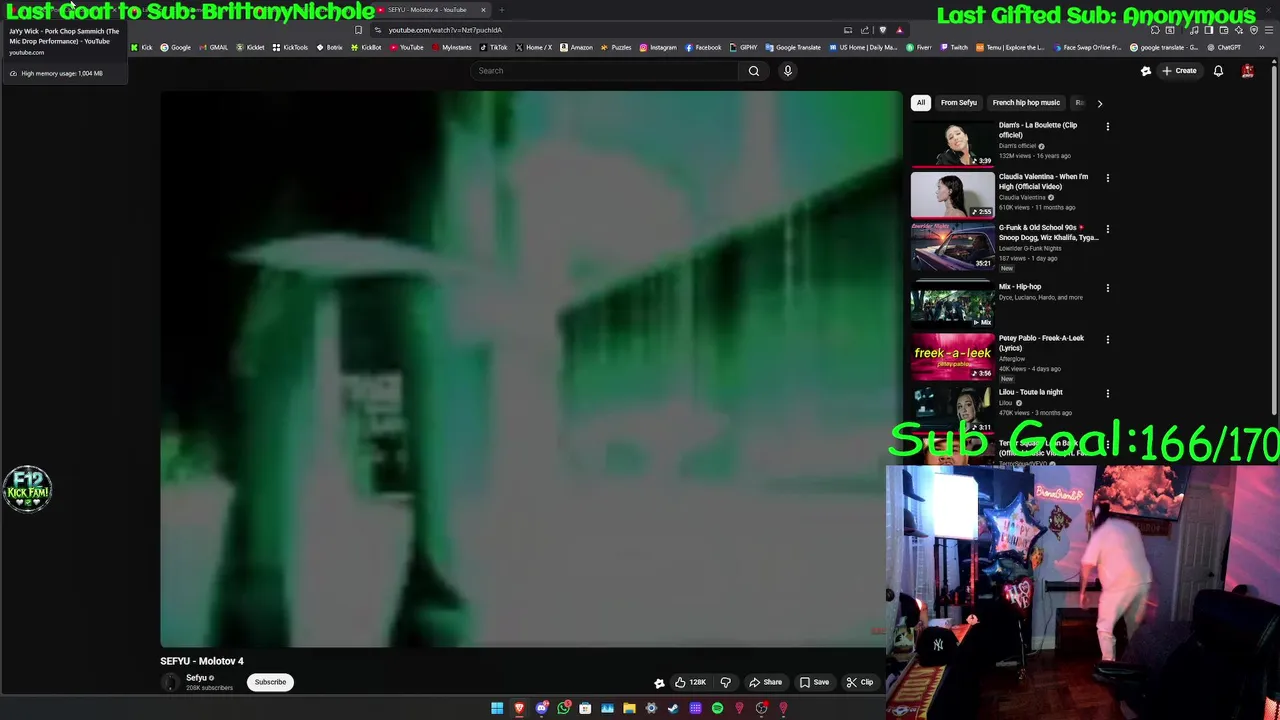This screenshot has height=720, width=1280.
Task: Open options for Claudia Valentina video
Action: [1107, 178]
